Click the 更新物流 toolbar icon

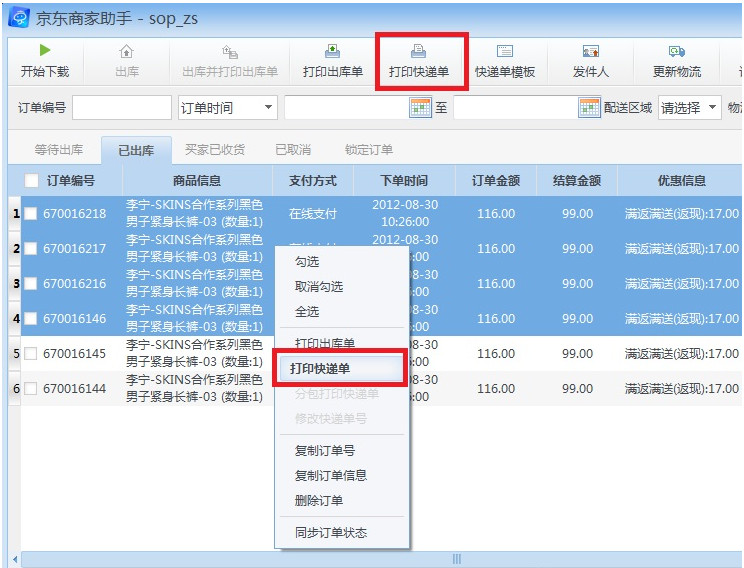676,51
